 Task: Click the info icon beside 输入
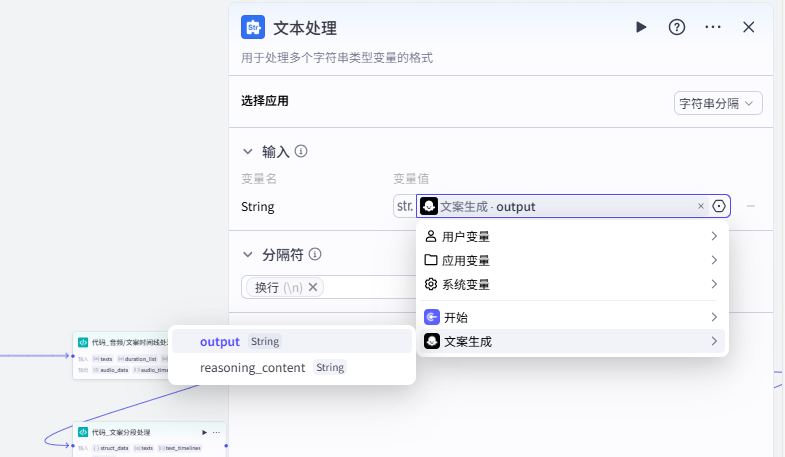click(301, 152)
